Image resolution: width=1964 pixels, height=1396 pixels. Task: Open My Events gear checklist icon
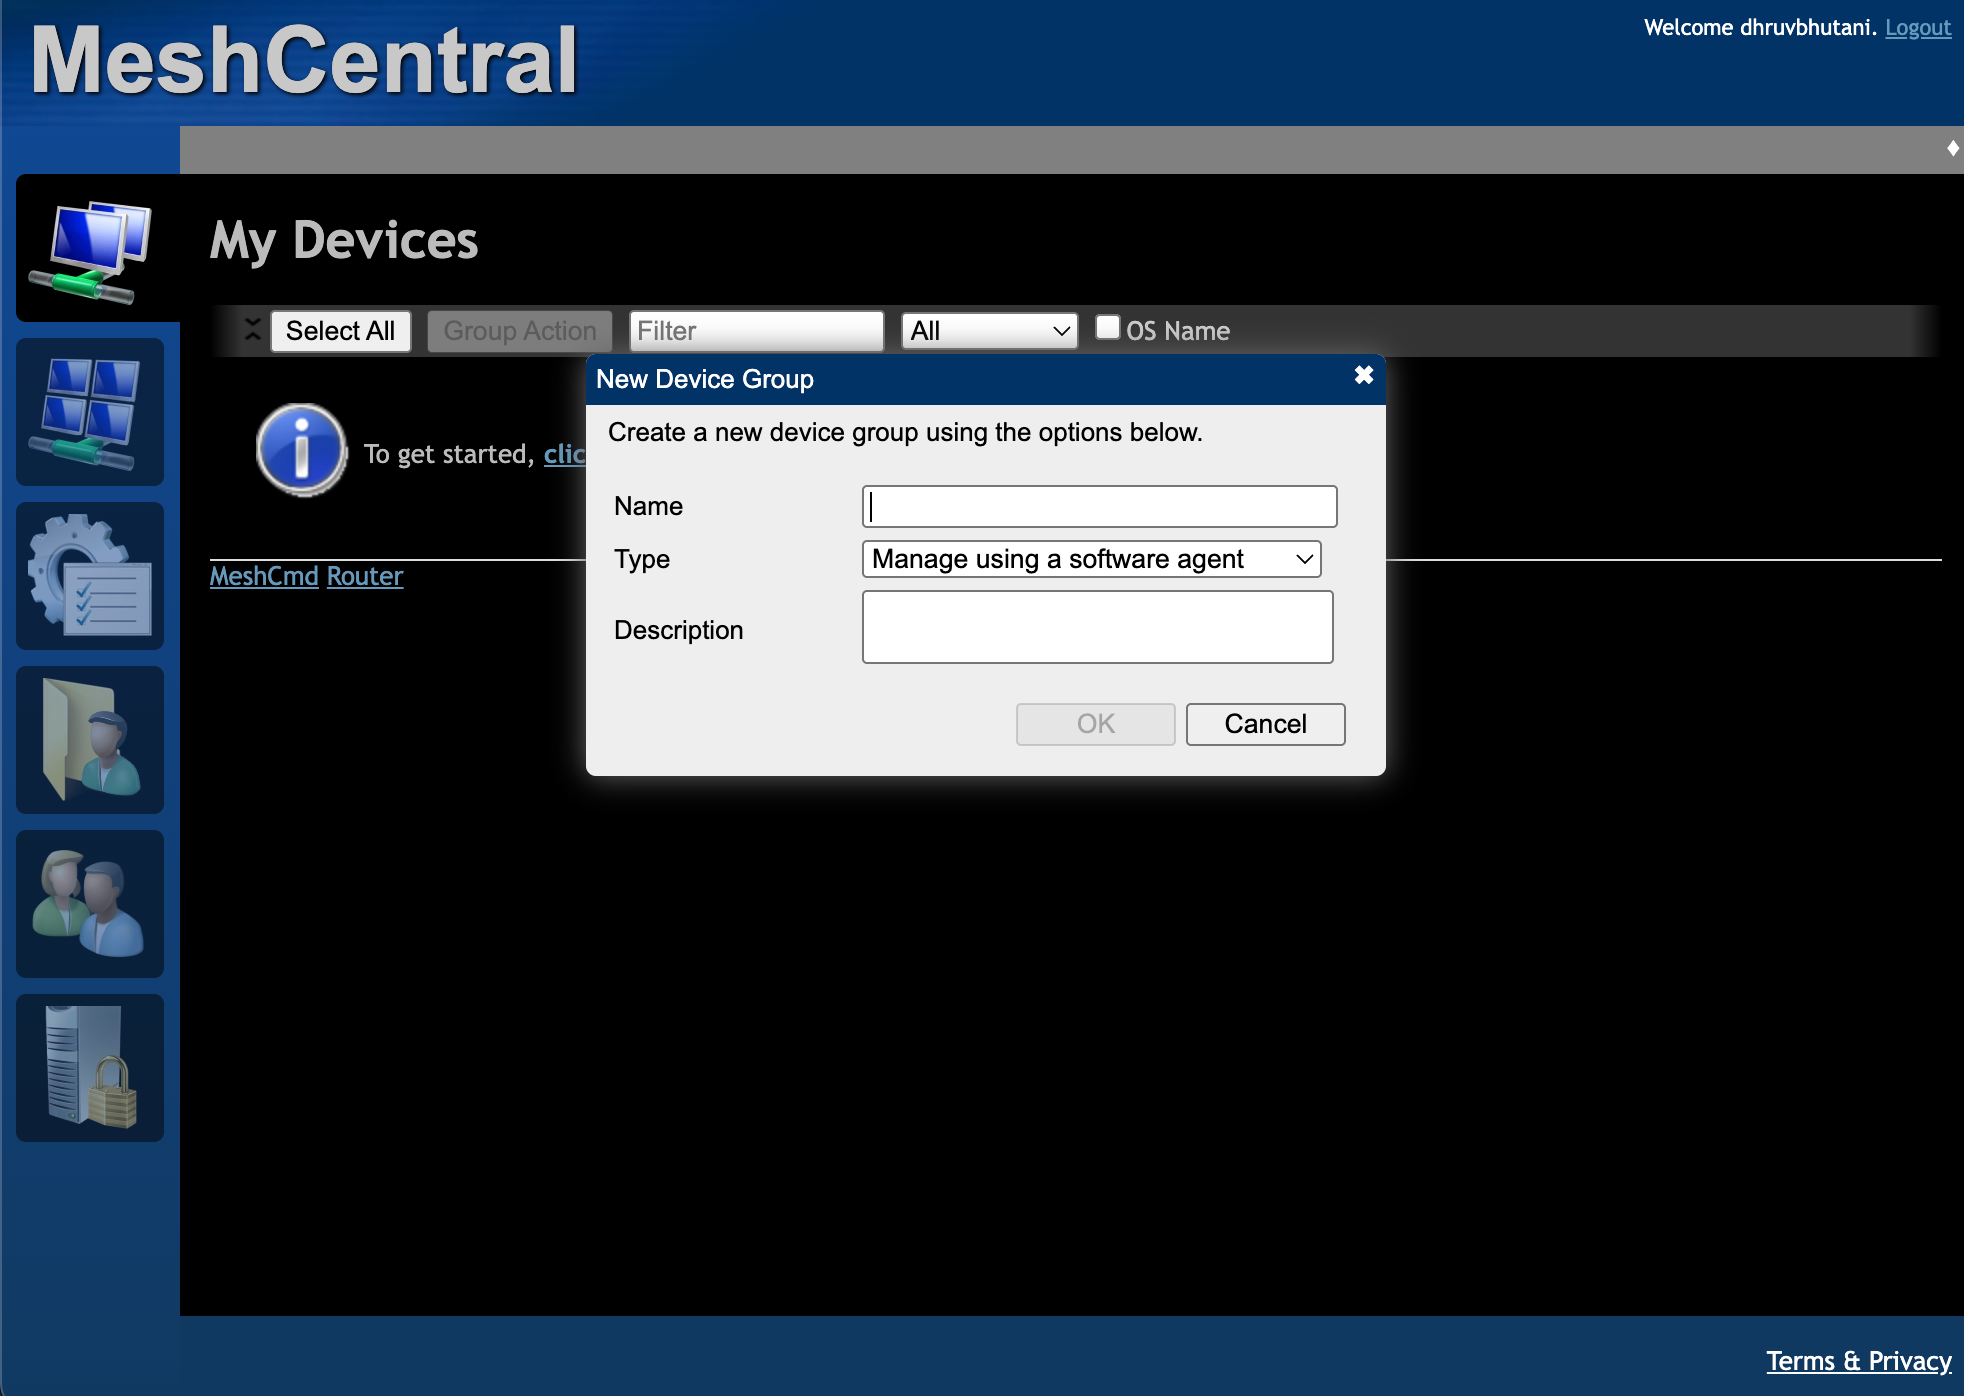click(90, 576)
